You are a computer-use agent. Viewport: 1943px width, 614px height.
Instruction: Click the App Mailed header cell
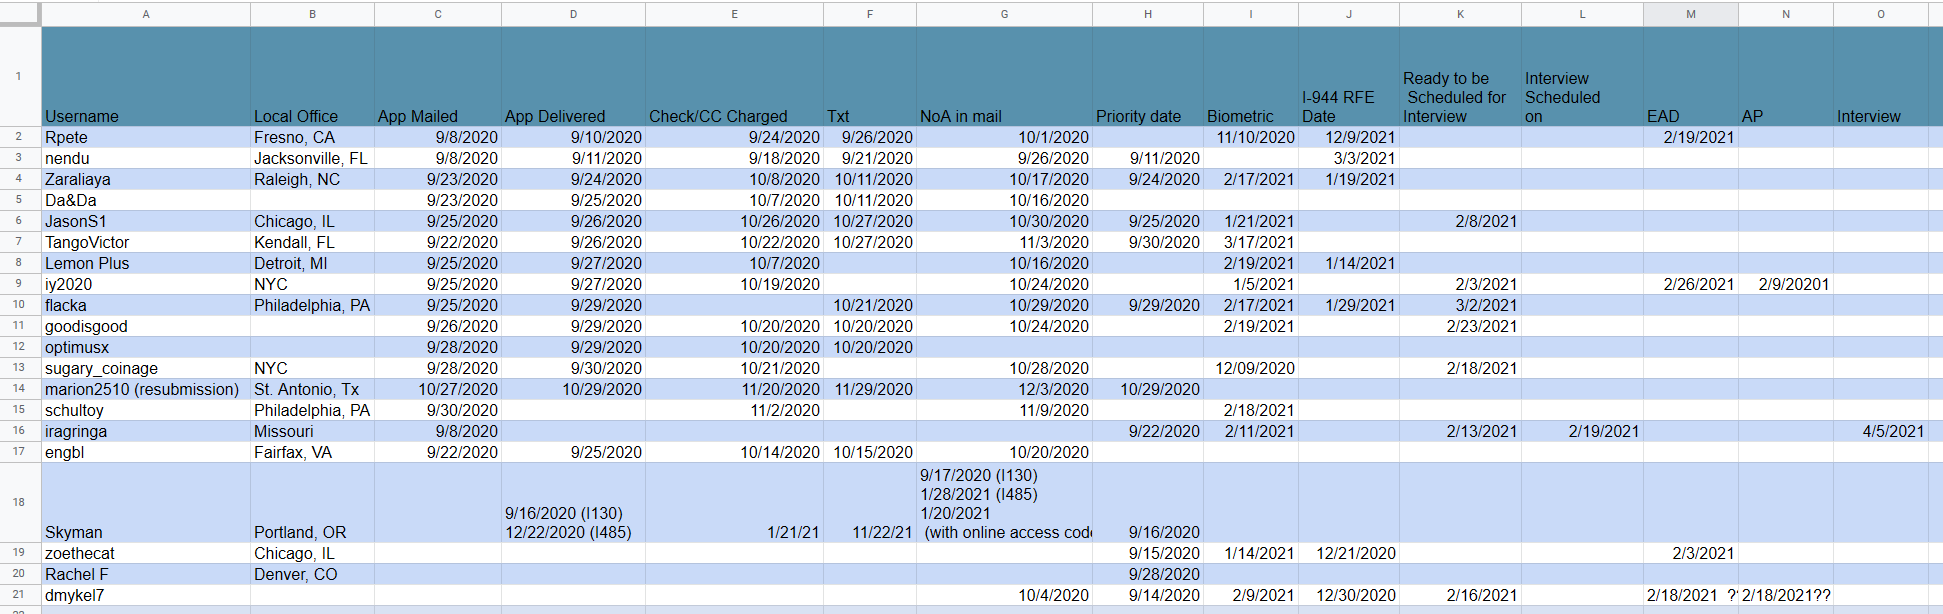coord(438,77)
